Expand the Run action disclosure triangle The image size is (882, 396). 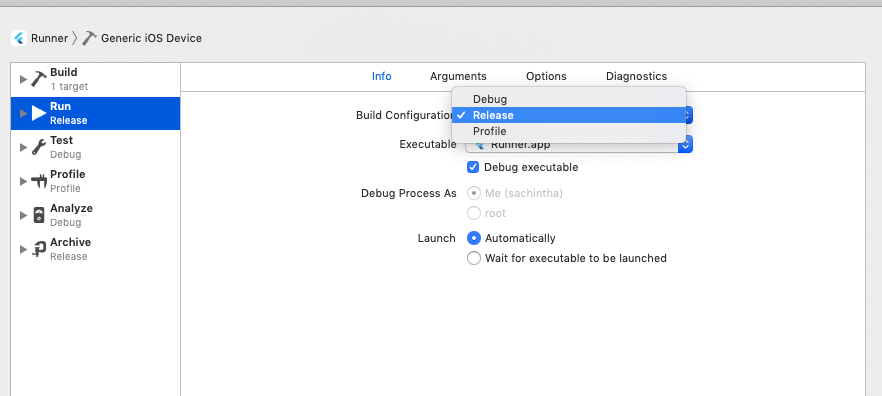click(23, 114)
